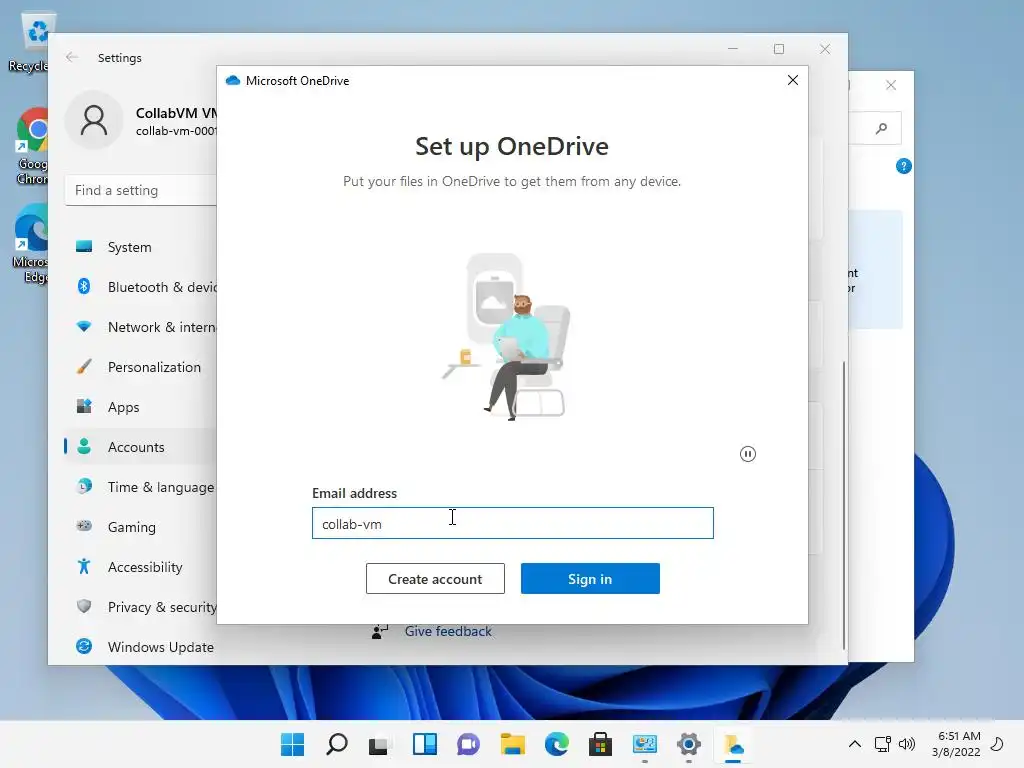Image resolution: width=1024 pixels, height=768 pixels.
Task: Go back using the Settings back arrow
Action: [72, 57]
